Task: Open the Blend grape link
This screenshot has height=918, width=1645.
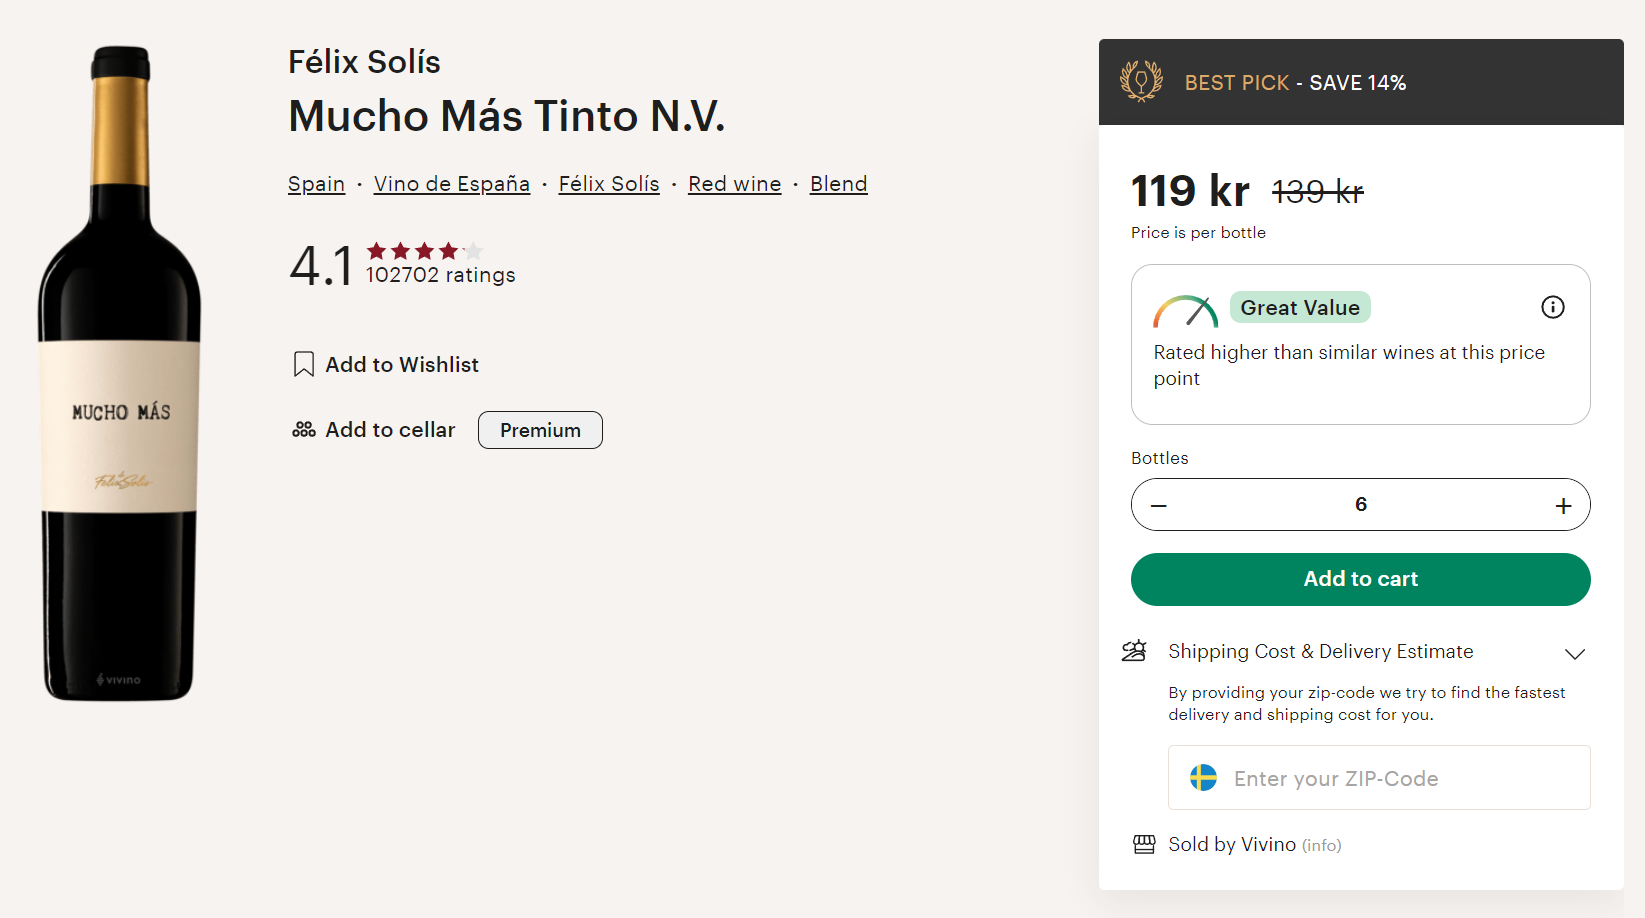Action: point(838,184)
